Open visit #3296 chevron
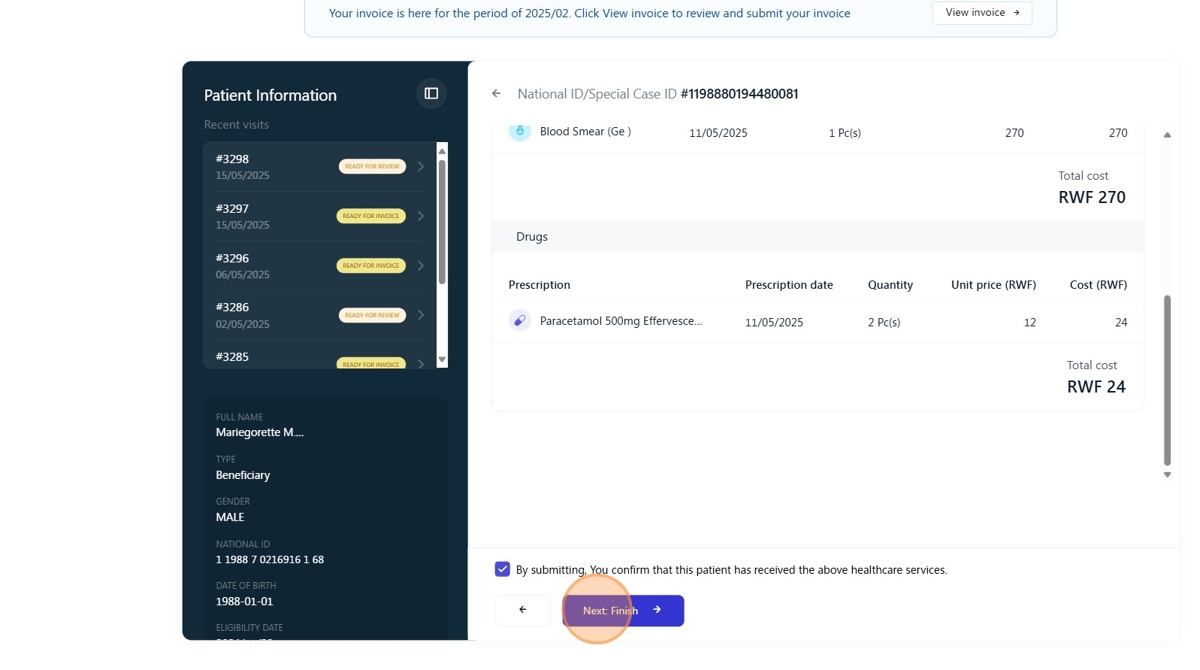 (421, 266)
